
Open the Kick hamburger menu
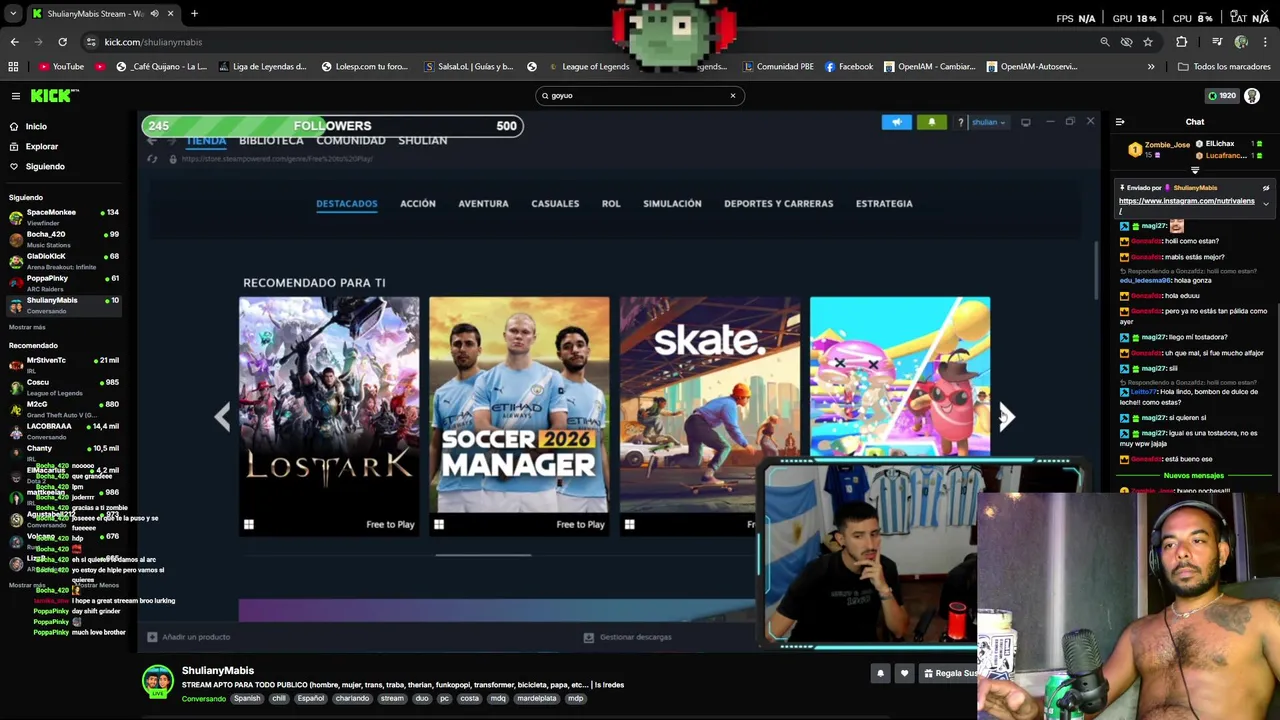tap(16, 96)
